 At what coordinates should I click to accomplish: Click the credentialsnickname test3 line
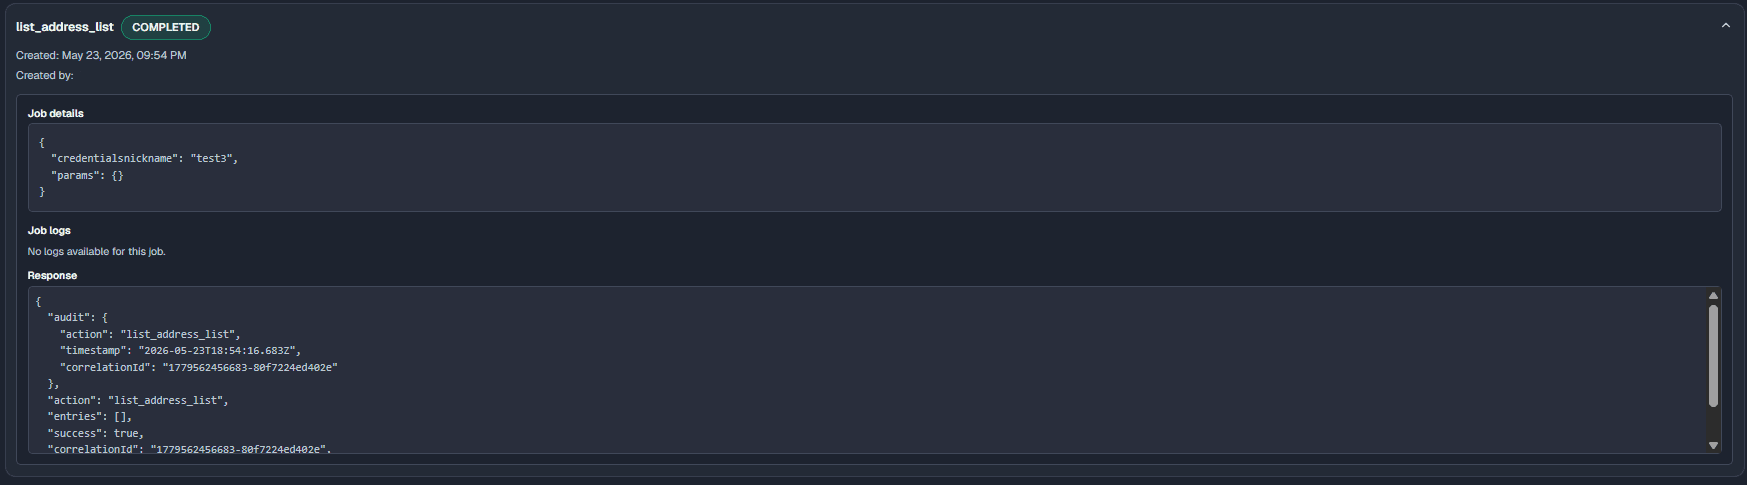point(145,158)
